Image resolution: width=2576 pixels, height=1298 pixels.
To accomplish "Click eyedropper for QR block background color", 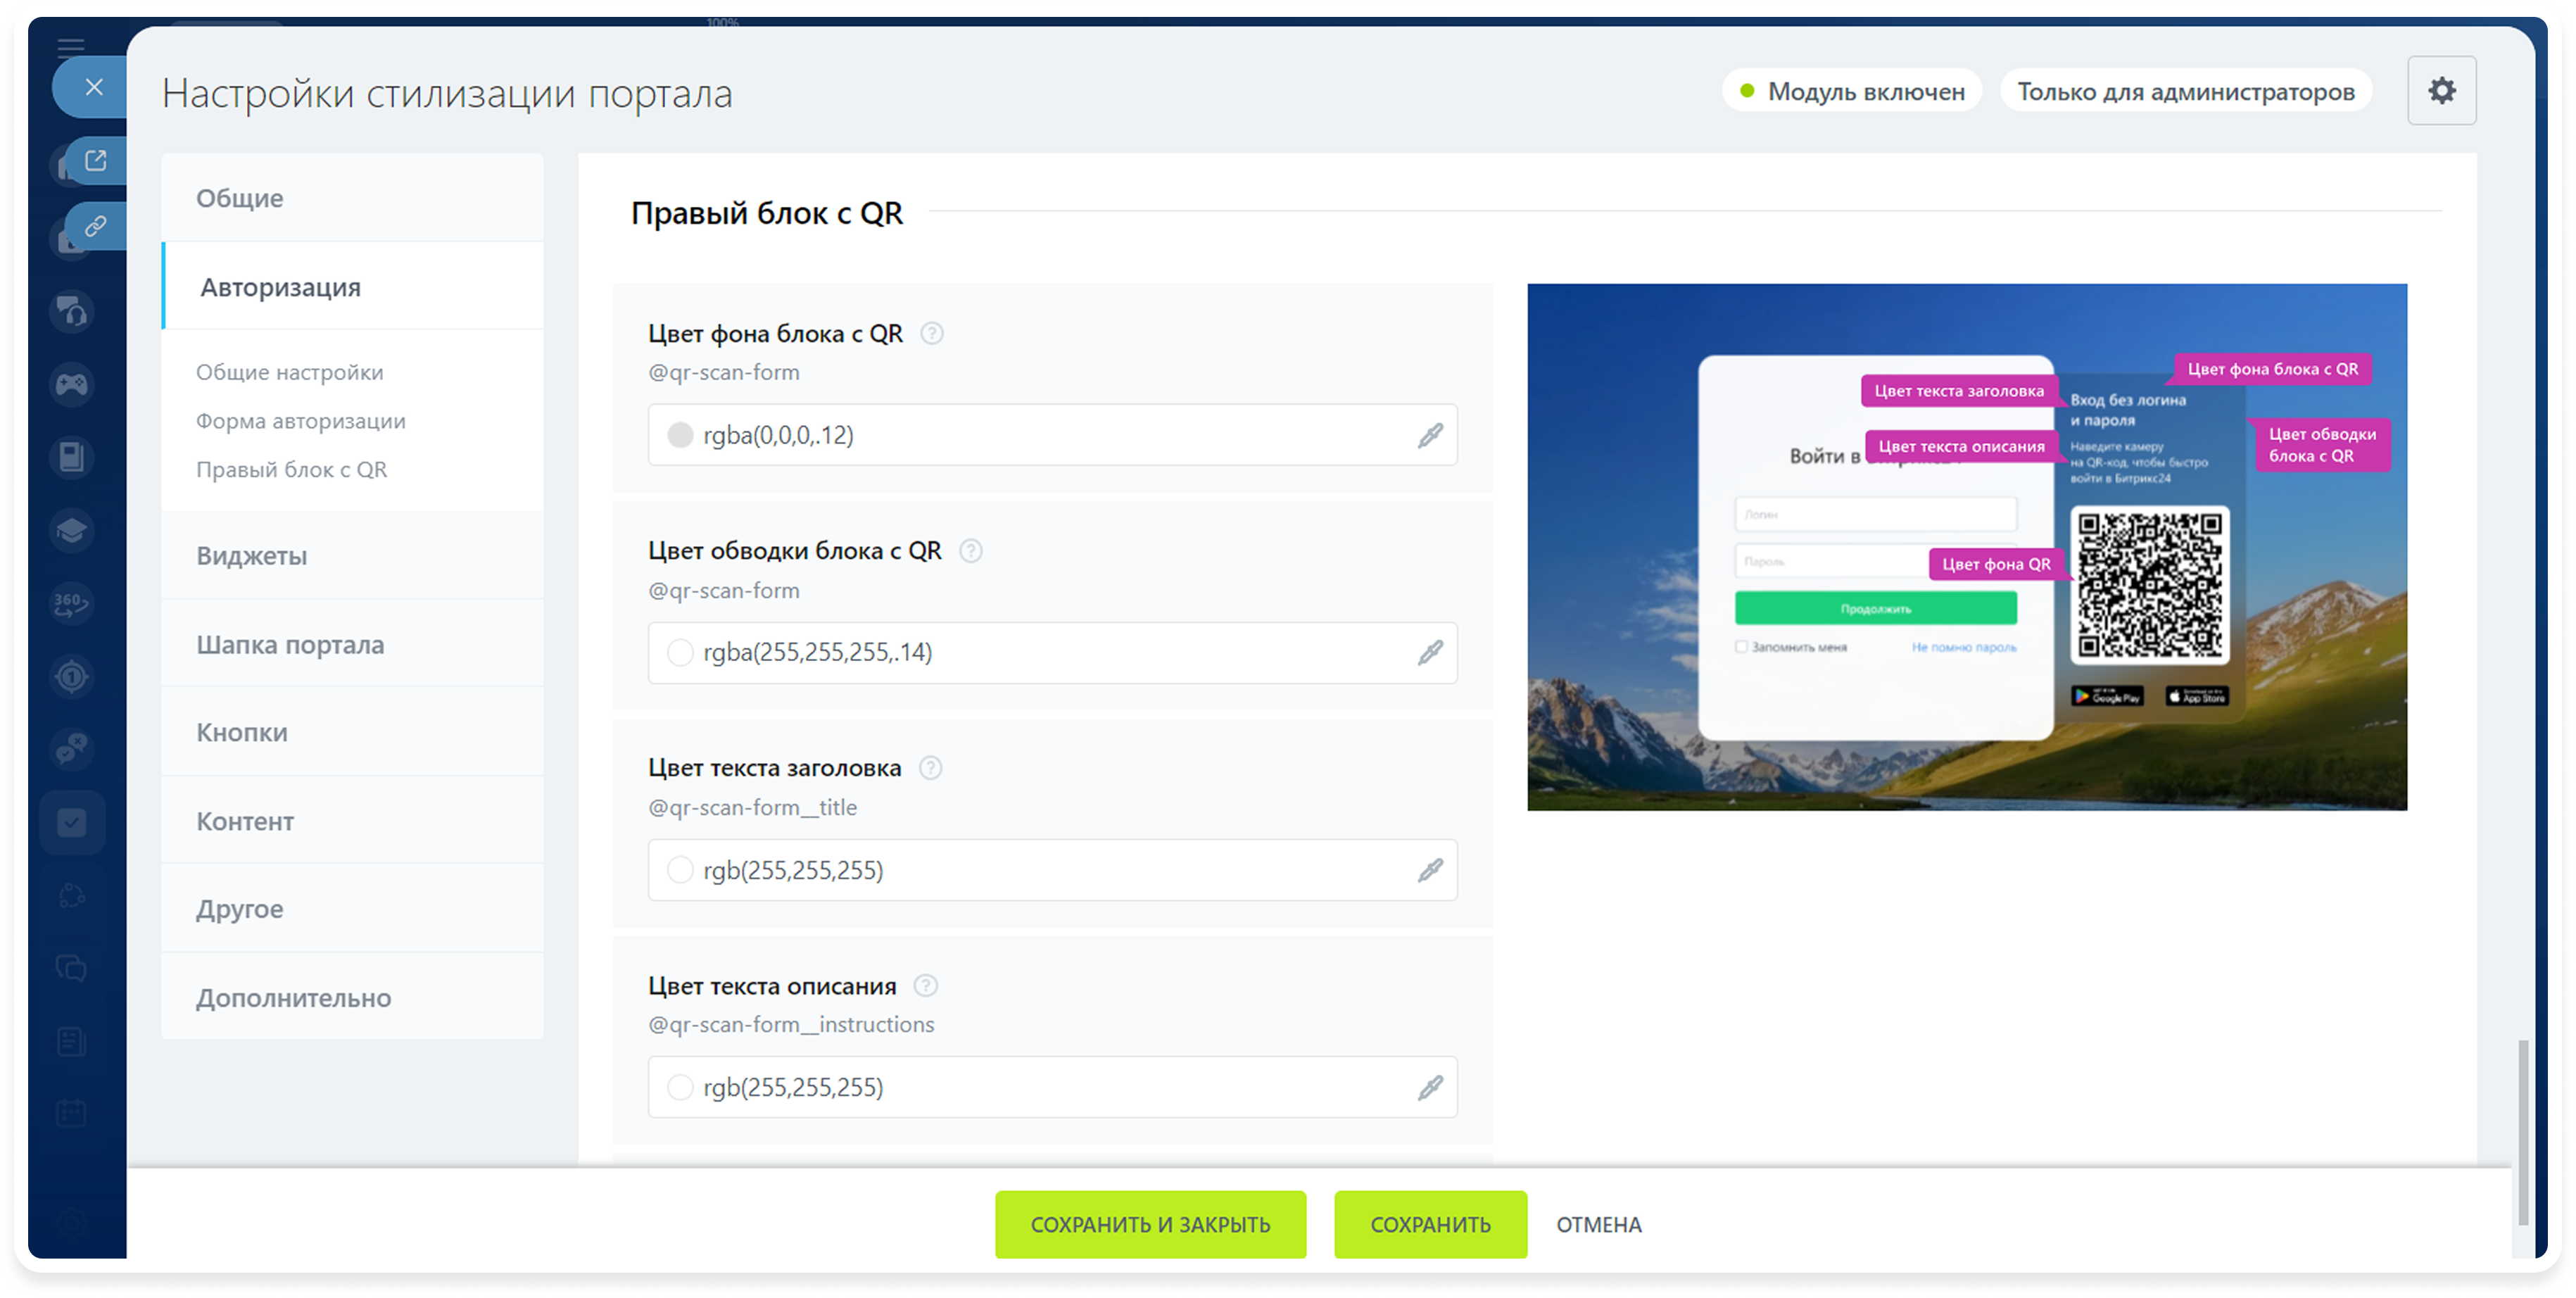I will 1430,435.
